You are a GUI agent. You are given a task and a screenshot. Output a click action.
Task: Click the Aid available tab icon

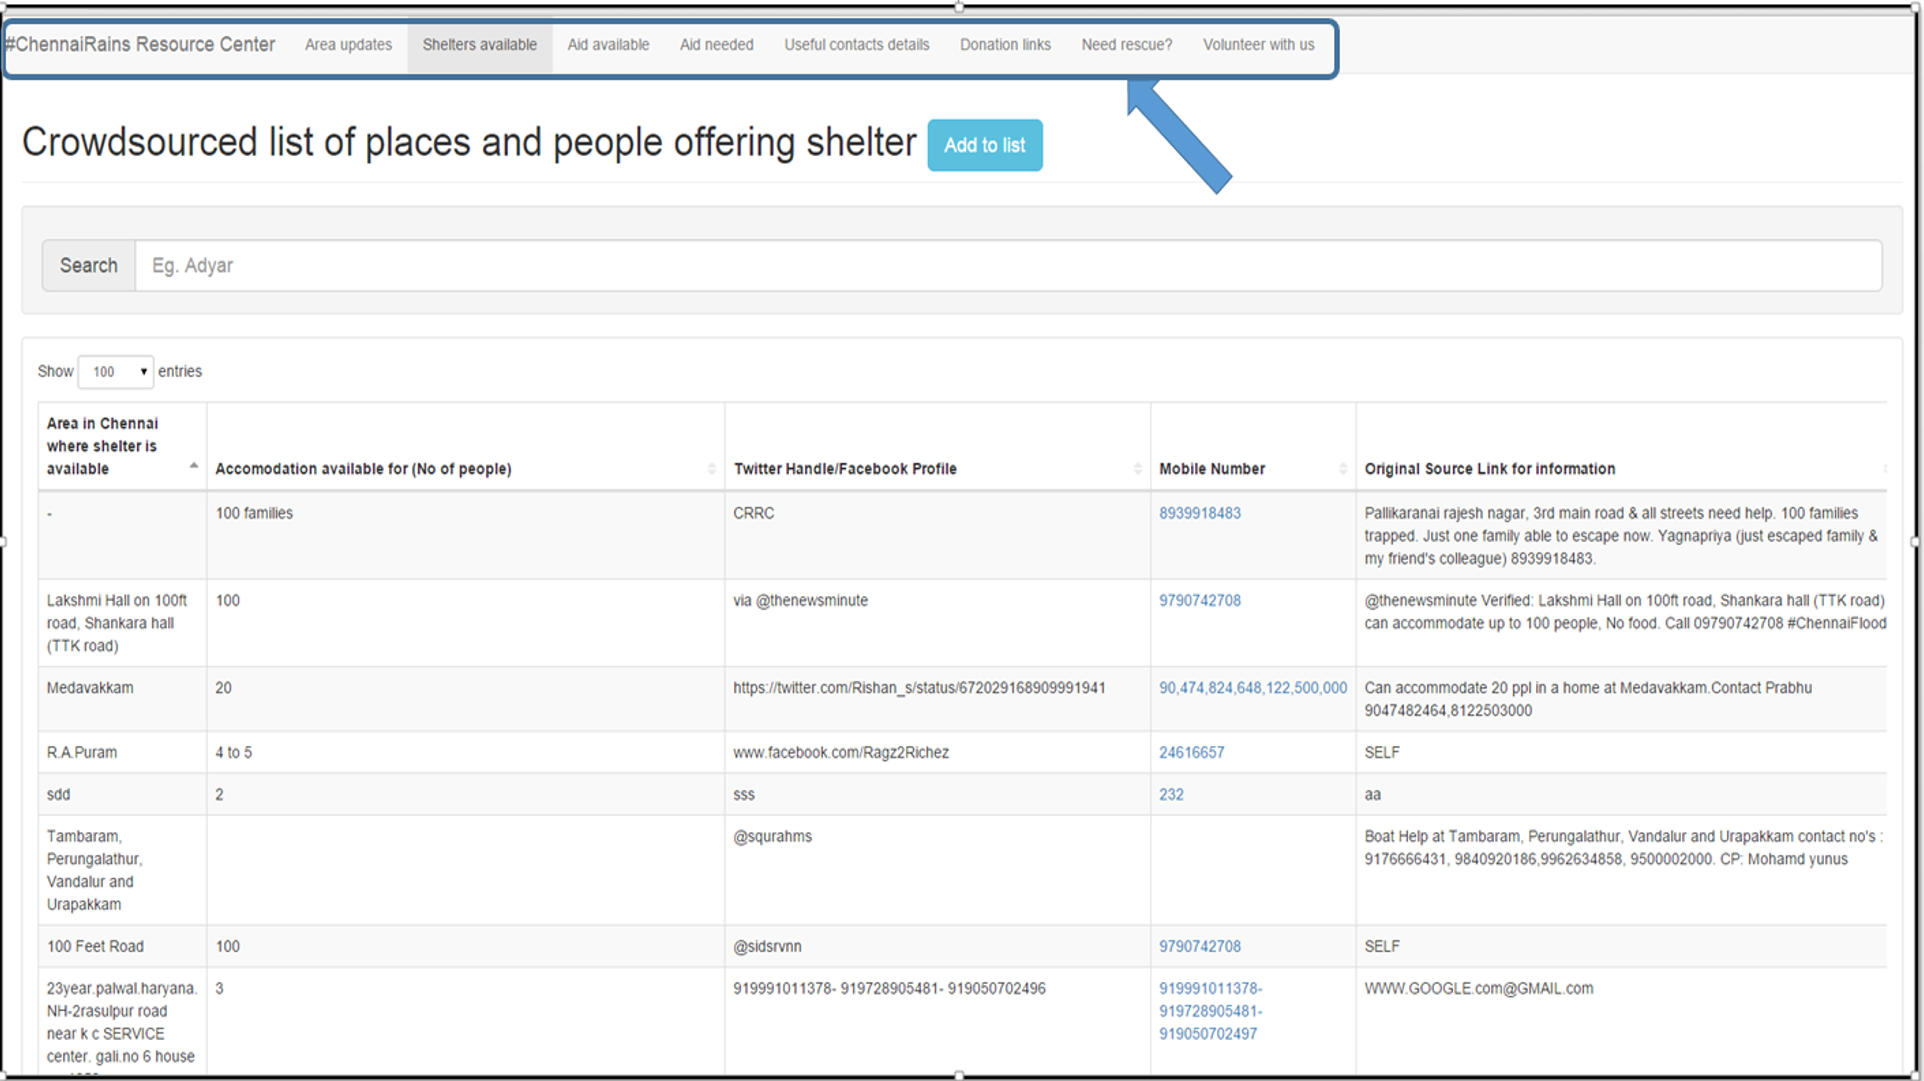pyautogui.click(x=609, y=44)
